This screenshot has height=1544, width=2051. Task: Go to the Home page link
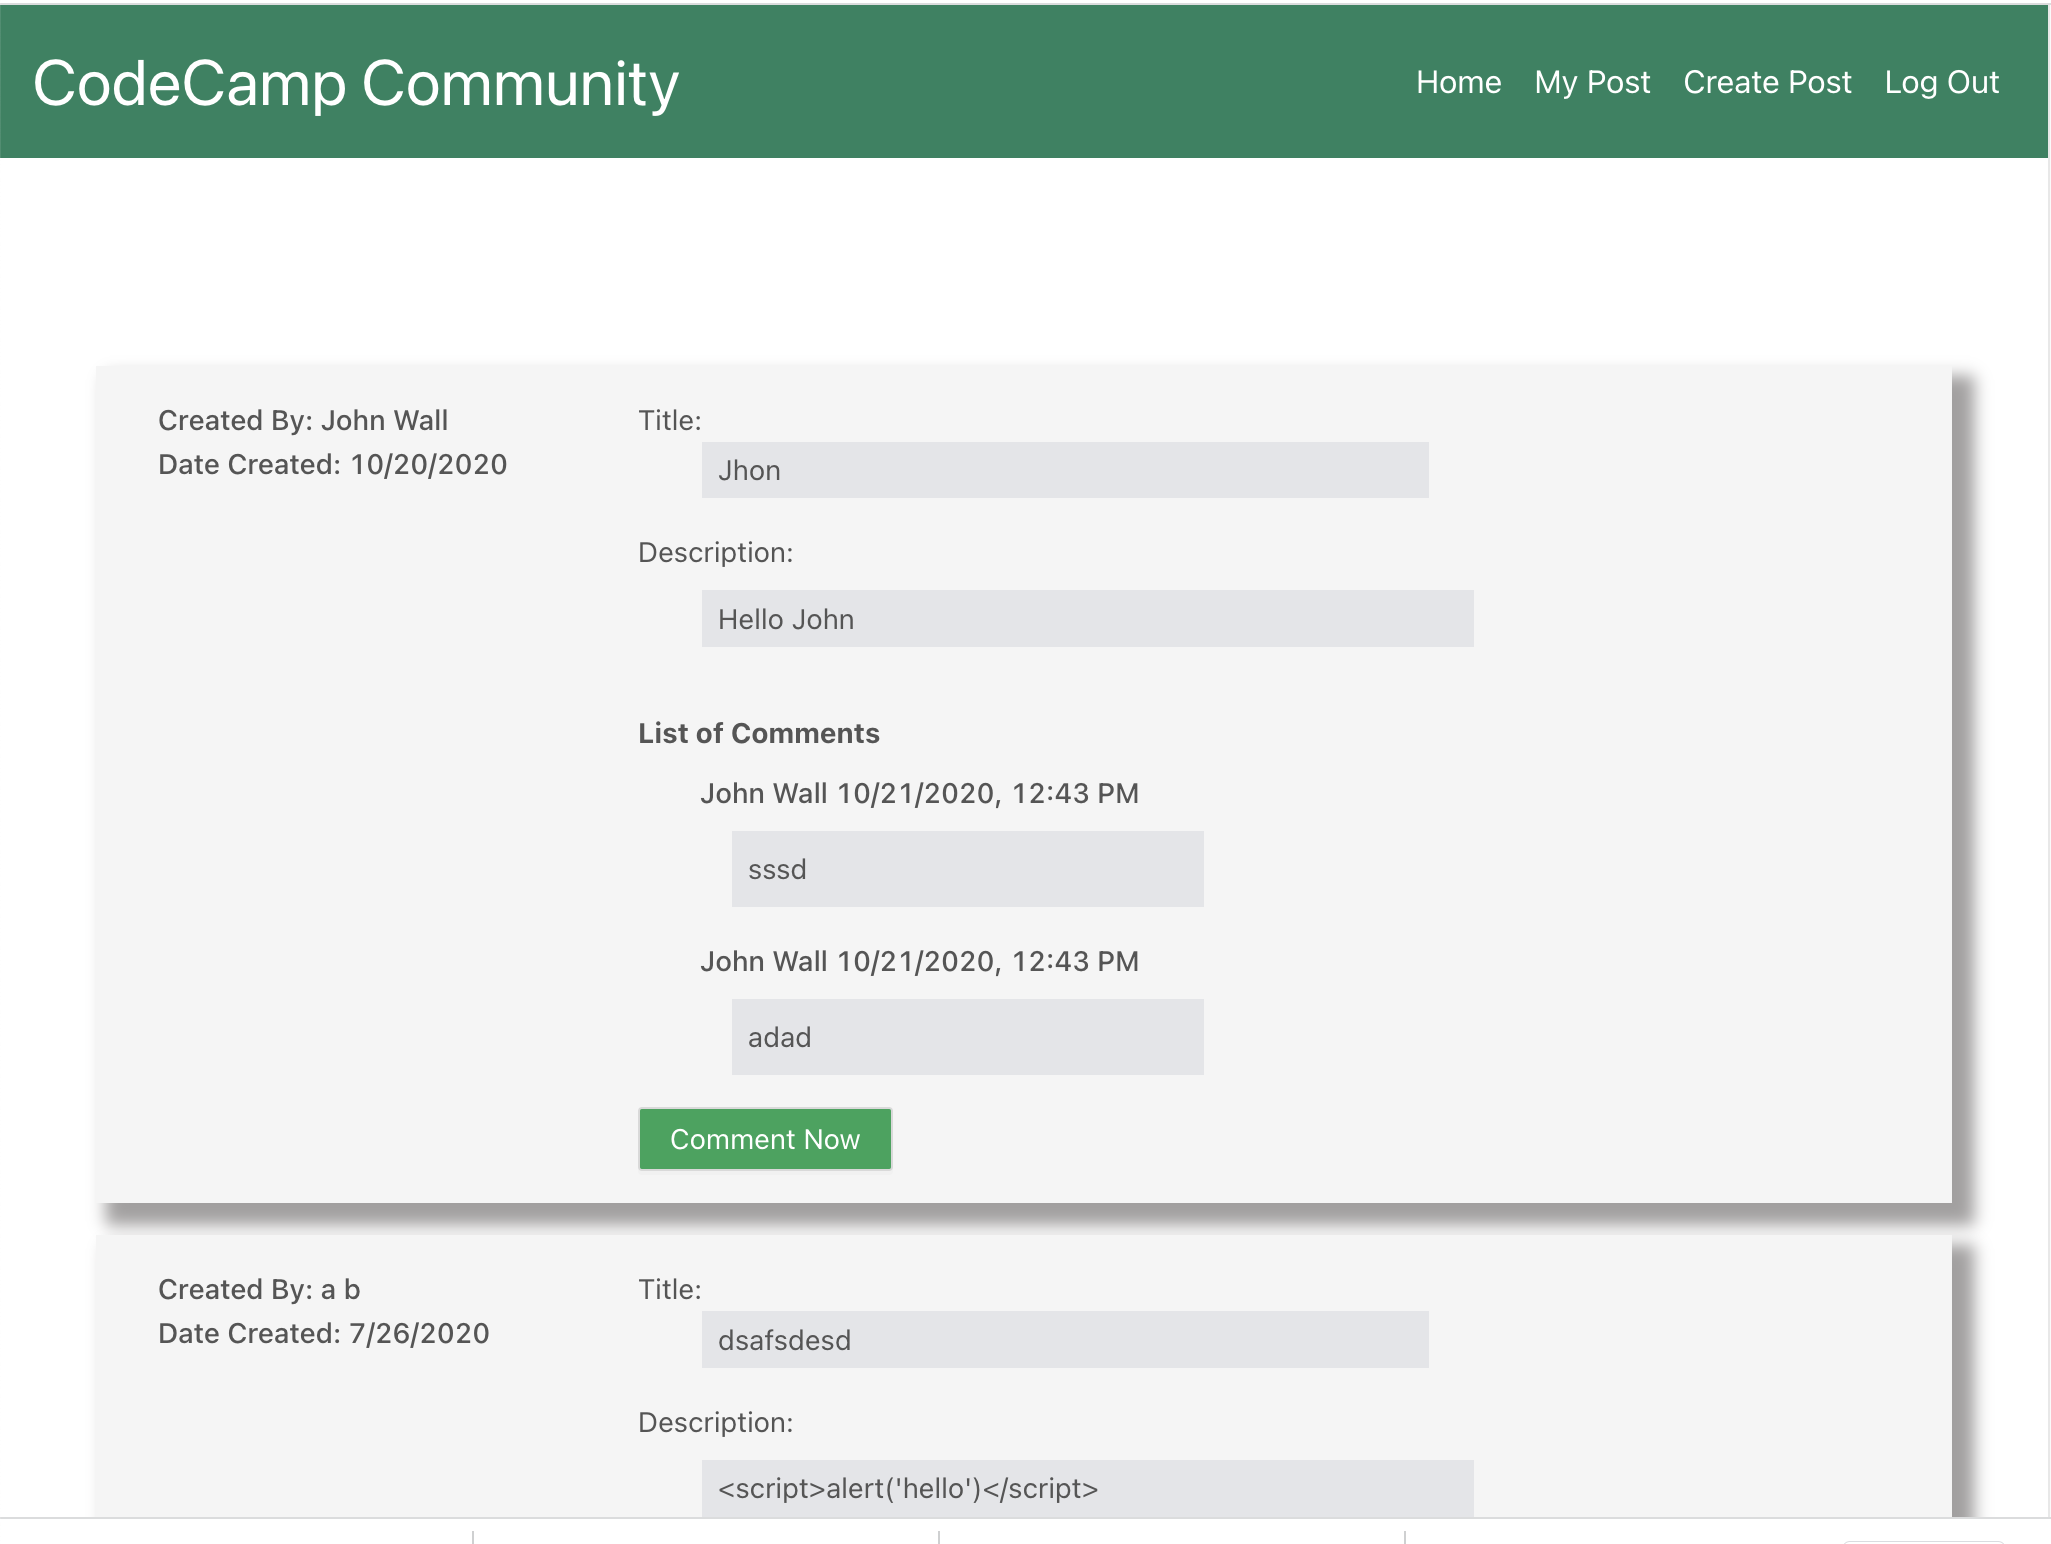(1458, 82)
